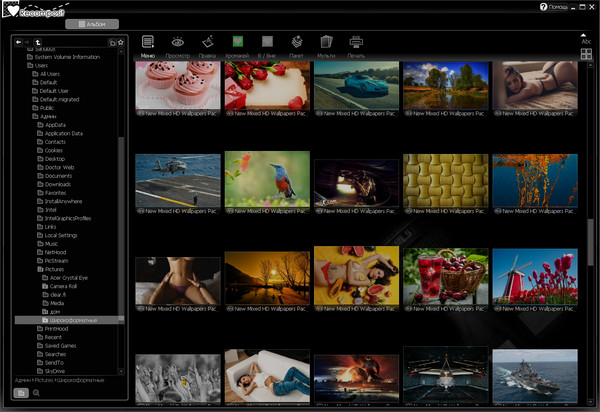Select the green Хромакей tool
This screenshot has width=600, height=412.
pyautogui.click(x=238, y=43)
